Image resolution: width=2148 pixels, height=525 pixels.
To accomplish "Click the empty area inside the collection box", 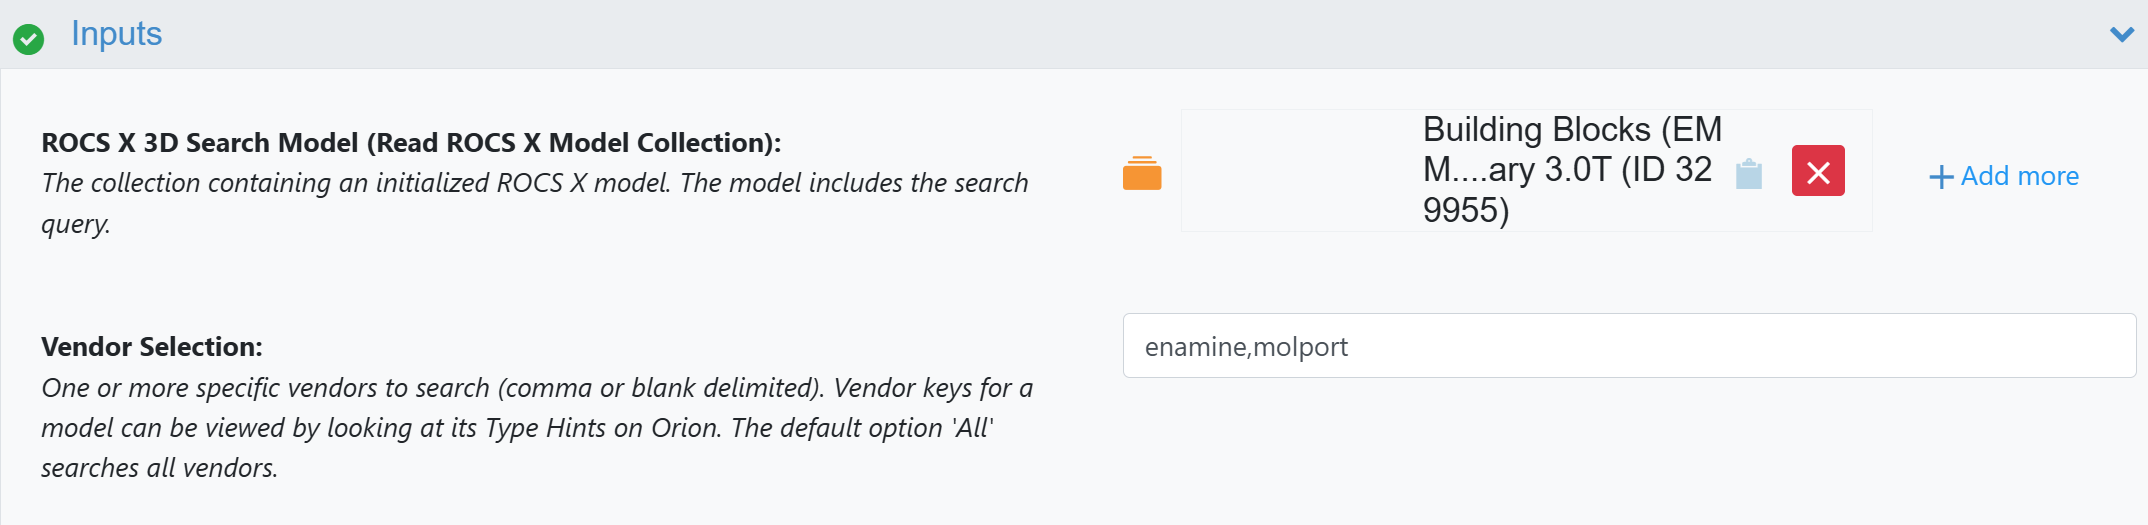I will click(1300, 171).
